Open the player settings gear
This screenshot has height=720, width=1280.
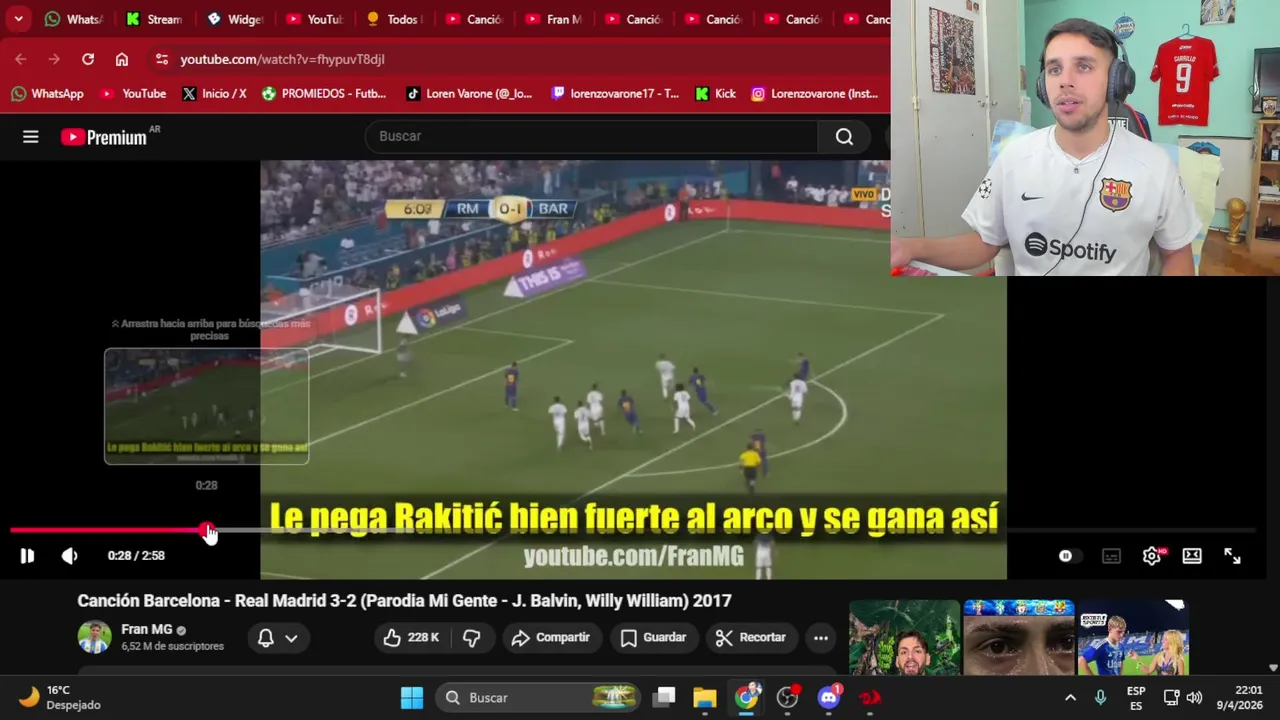click(x=1152, y=556)
